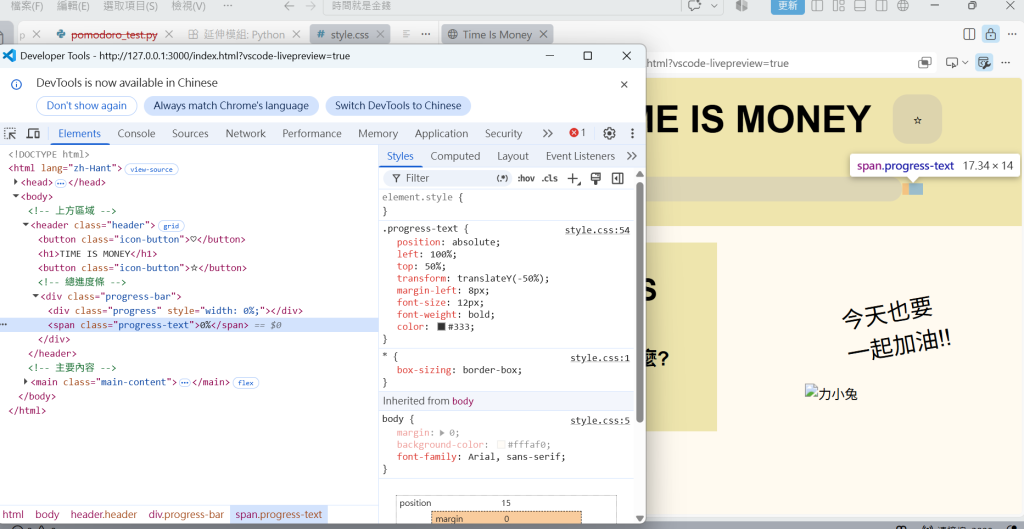
Task: Open the Performance panel tab
Action: point(312,133)
